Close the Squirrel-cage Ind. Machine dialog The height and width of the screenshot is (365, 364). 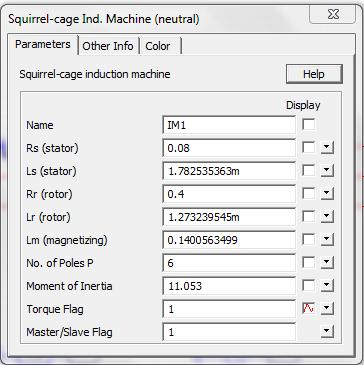pos(332,15)
